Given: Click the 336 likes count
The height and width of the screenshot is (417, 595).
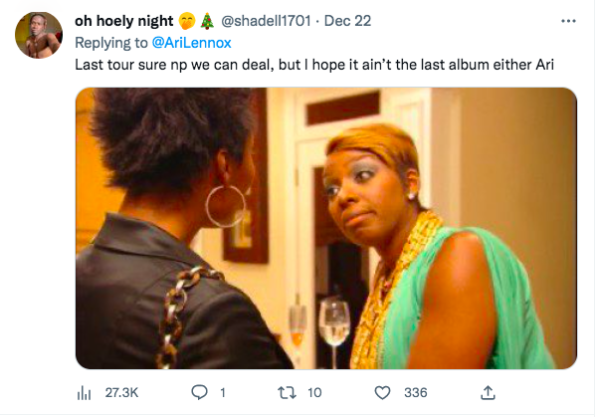Looking at the screenshot, I should 416,392.
